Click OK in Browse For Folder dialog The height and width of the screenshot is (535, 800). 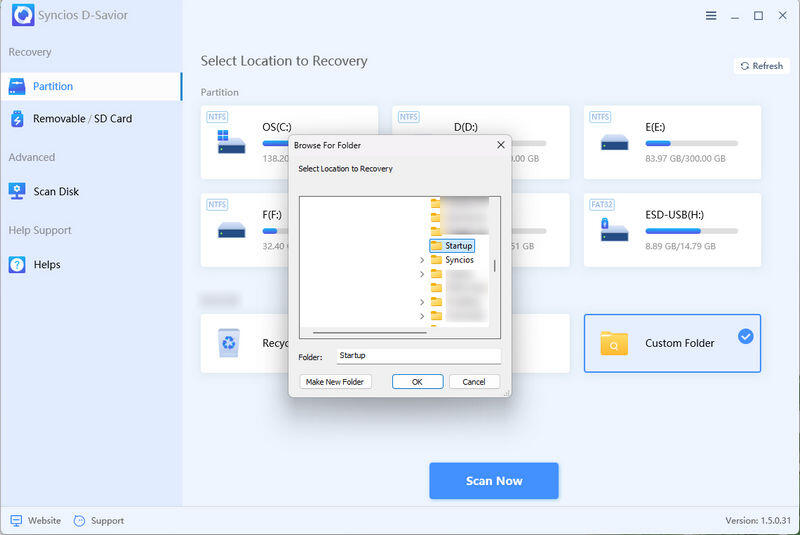[417, 382]
